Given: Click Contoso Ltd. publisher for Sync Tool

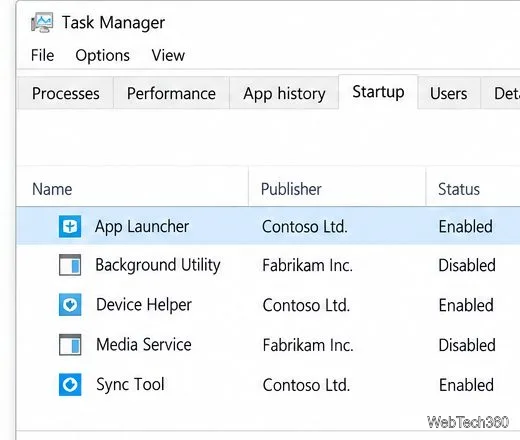Looking at the screenshot, I should (x=306, y=385).
